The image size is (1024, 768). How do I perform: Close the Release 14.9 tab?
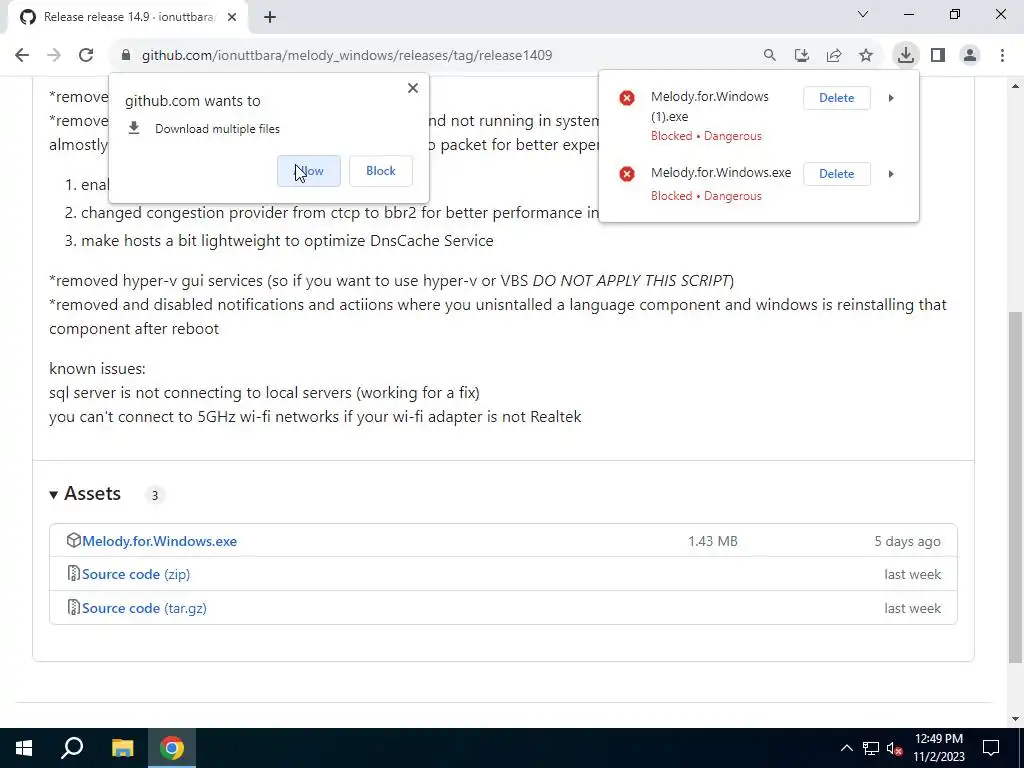232,17
